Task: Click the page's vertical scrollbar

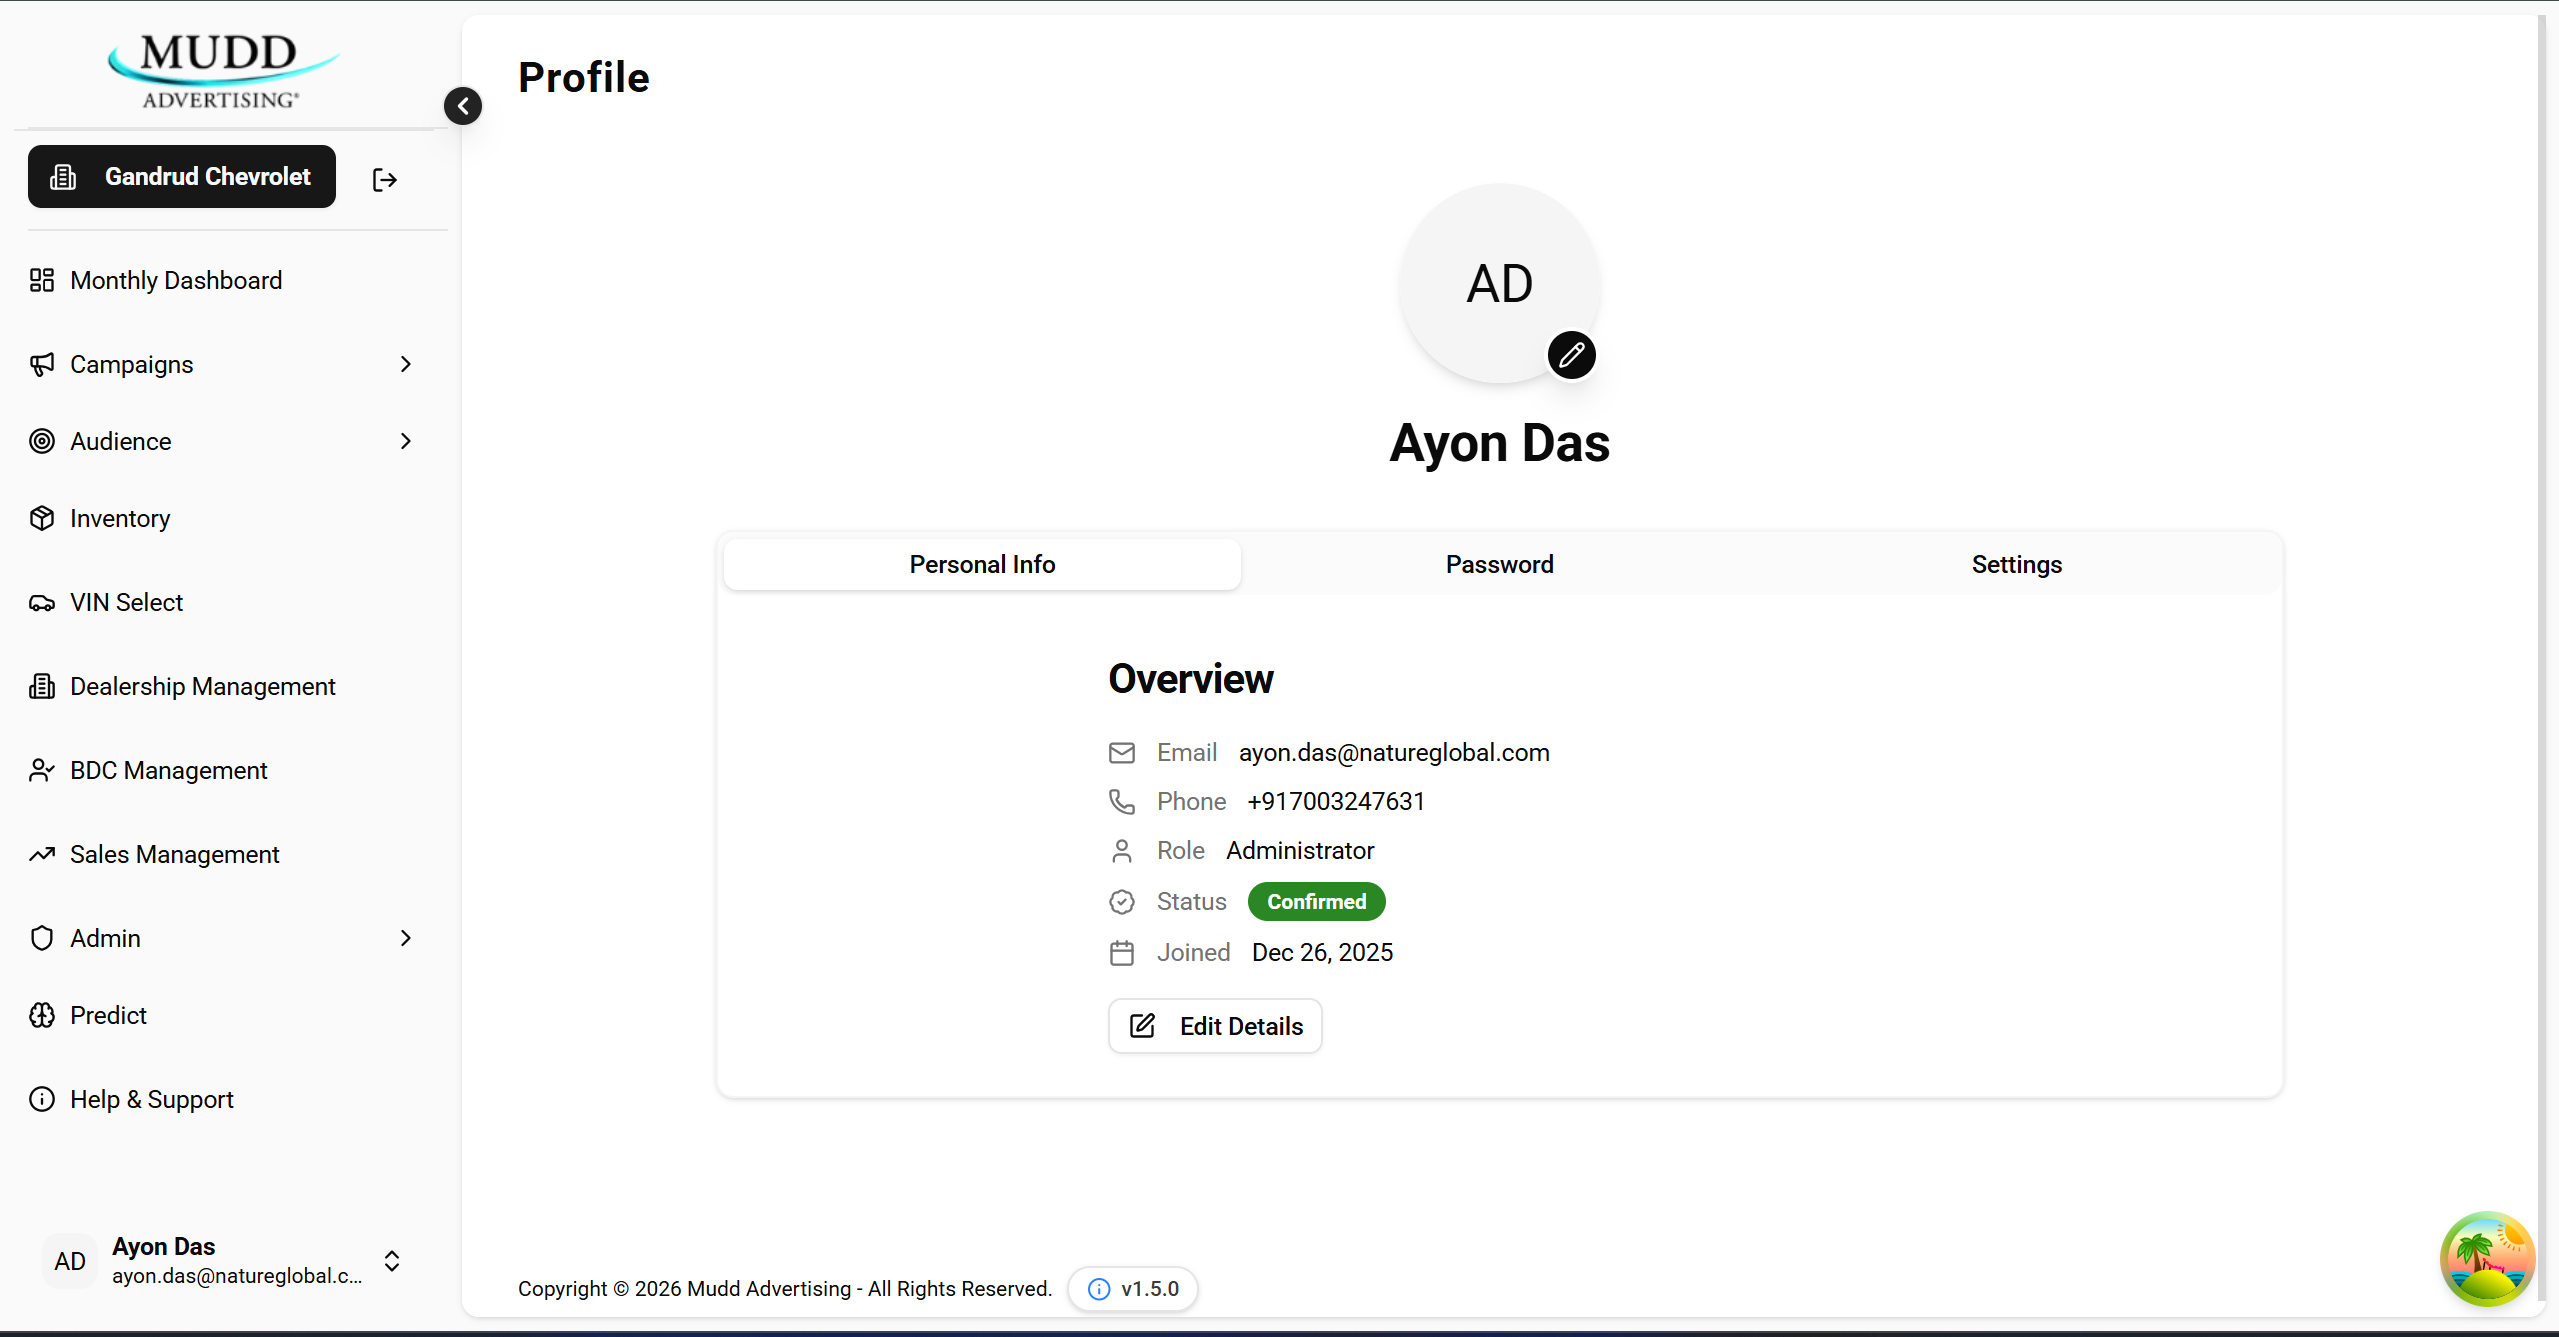Action: click(x=2542, y=660)
